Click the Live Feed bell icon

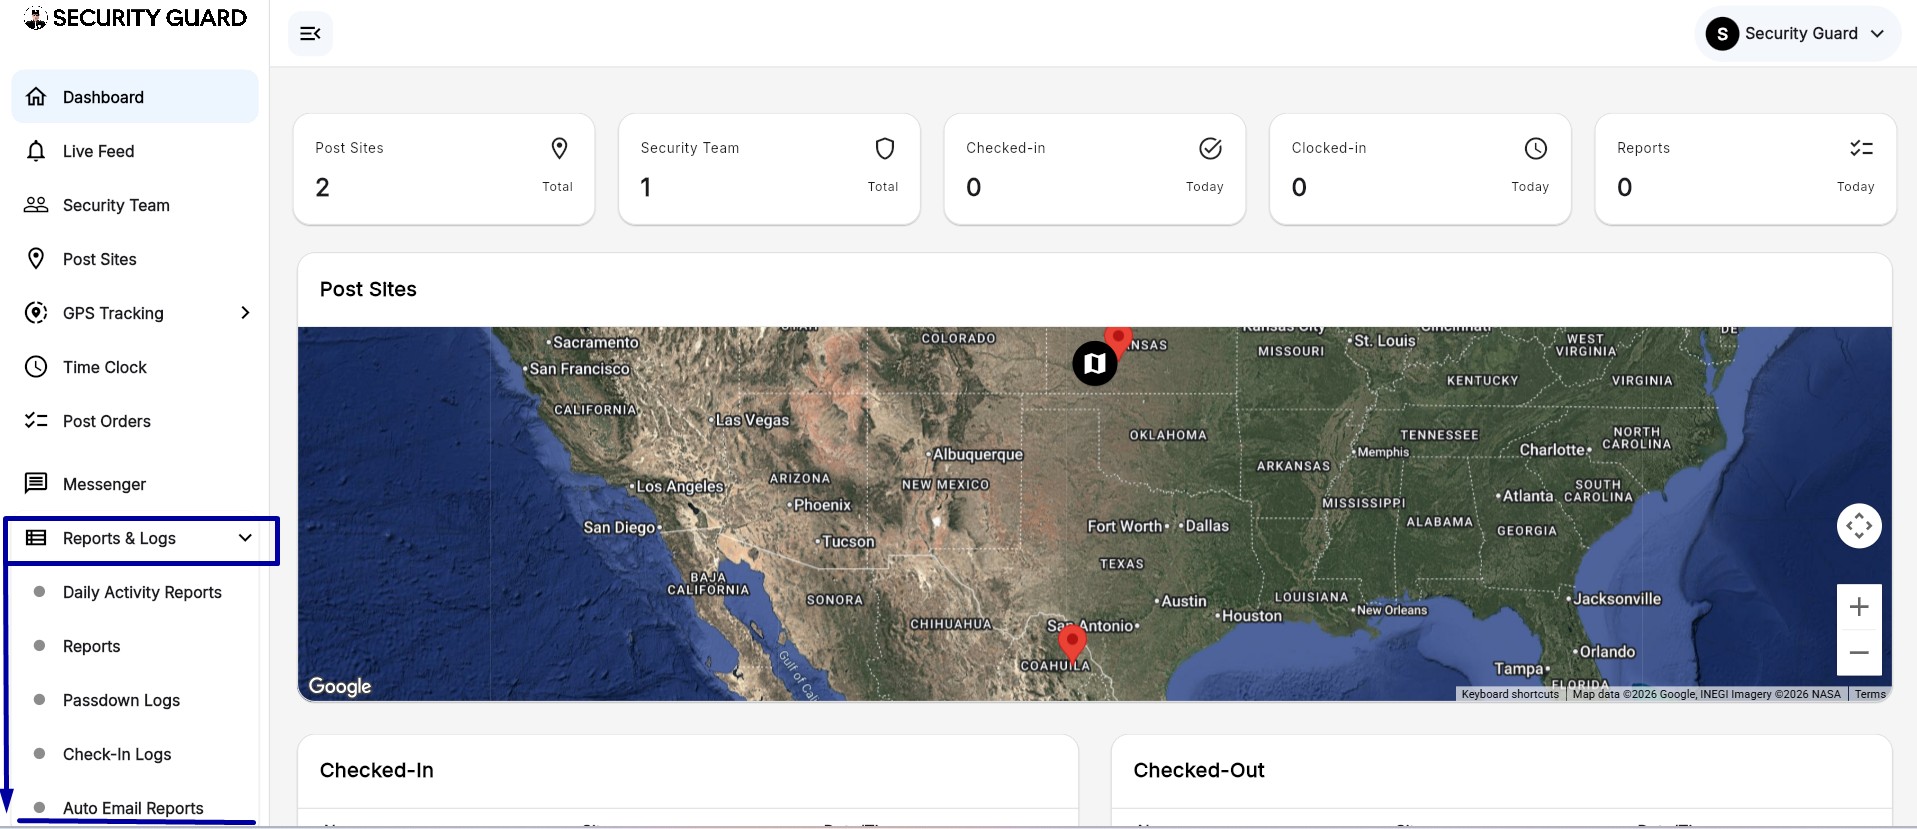tap(36, 151)
